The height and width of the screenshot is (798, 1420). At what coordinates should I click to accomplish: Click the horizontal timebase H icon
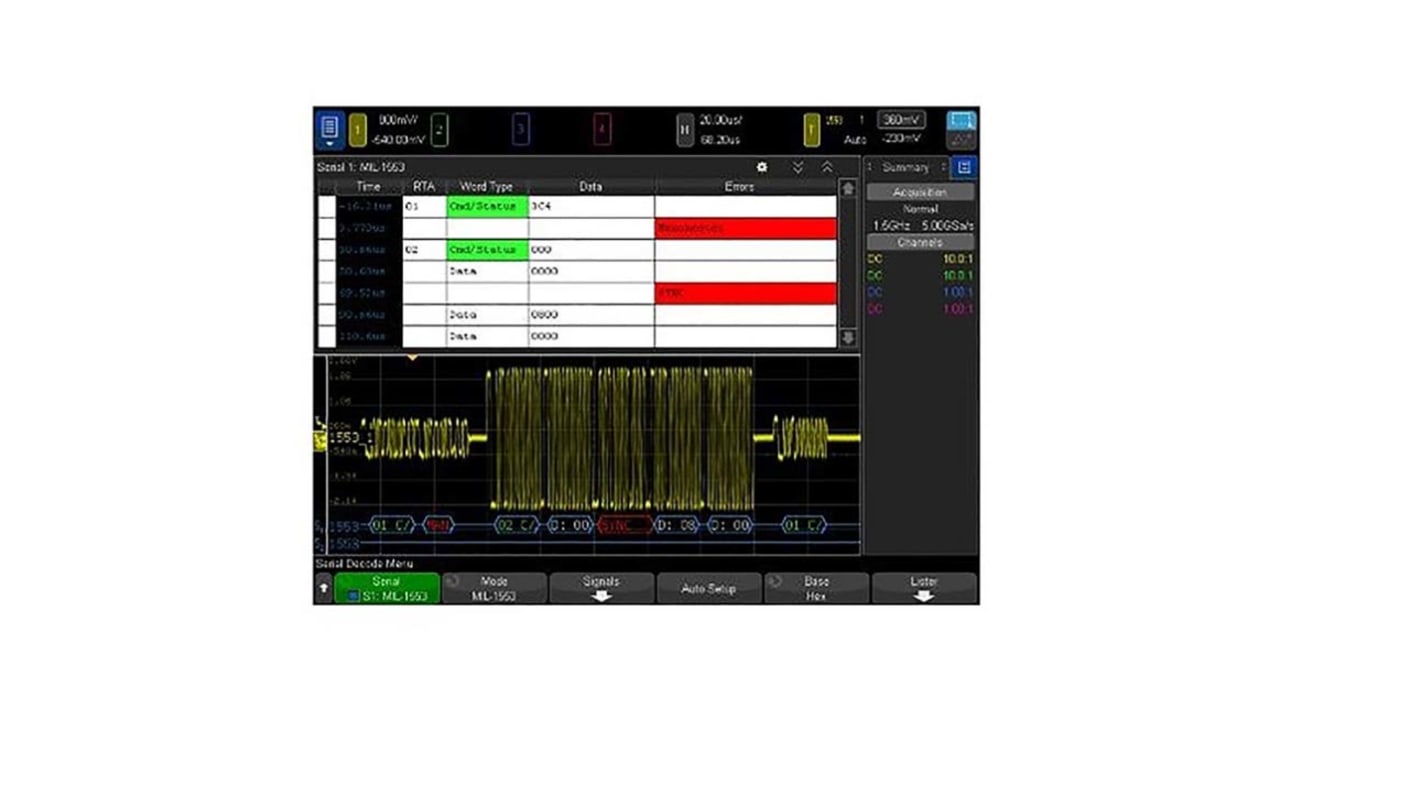click(685, 130)
